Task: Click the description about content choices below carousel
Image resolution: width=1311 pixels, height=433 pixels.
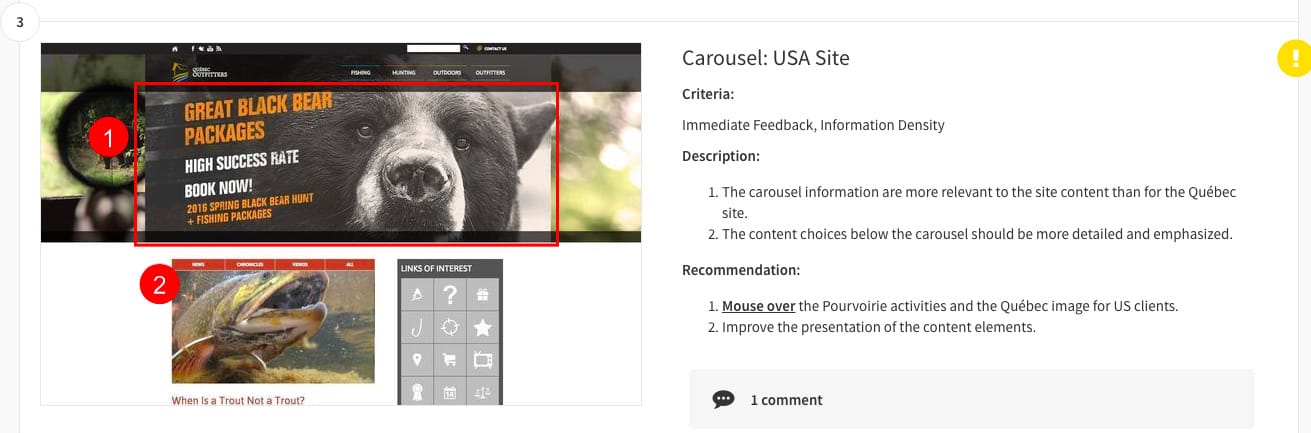Action: 977,235
